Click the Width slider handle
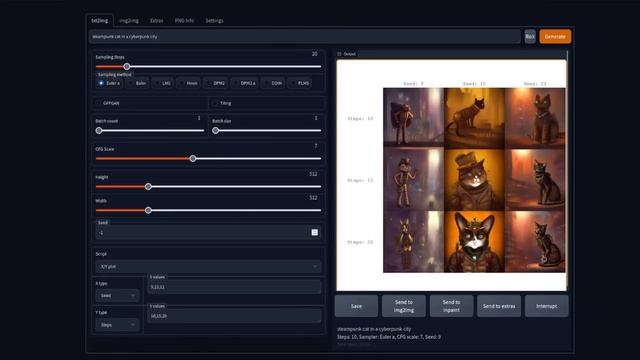 coord(148,210)
